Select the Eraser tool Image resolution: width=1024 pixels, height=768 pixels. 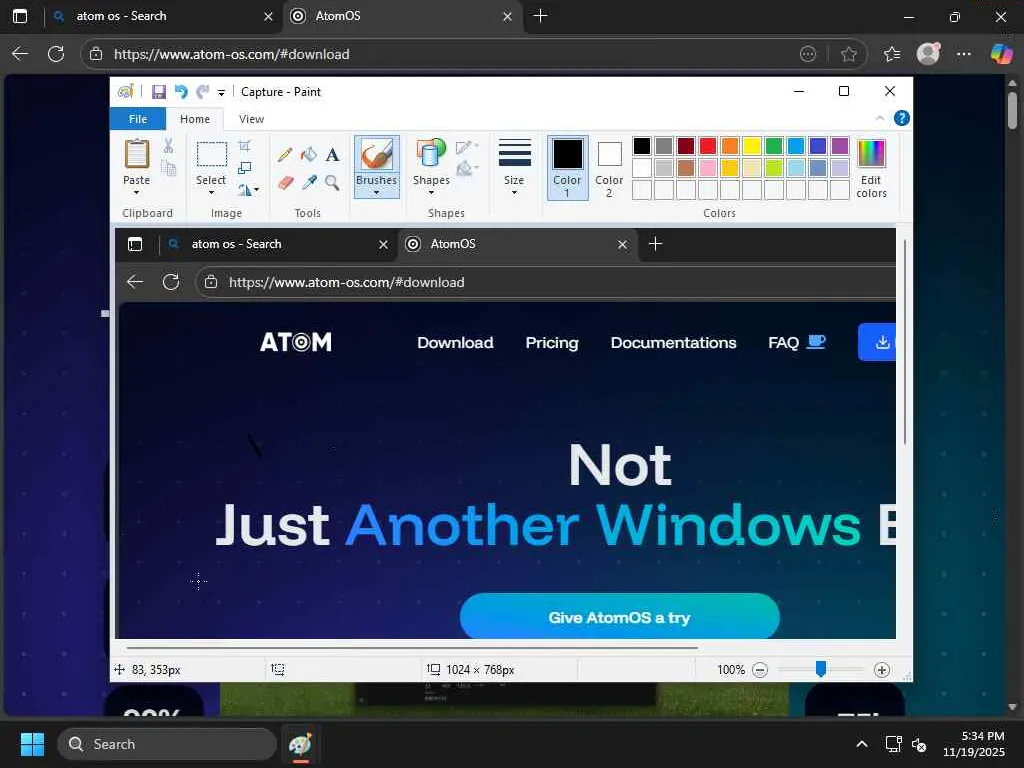click(285, 182)
